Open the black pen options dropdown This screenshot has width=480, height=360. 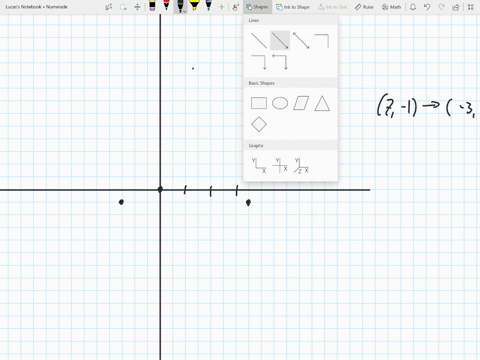pos(184,11)
